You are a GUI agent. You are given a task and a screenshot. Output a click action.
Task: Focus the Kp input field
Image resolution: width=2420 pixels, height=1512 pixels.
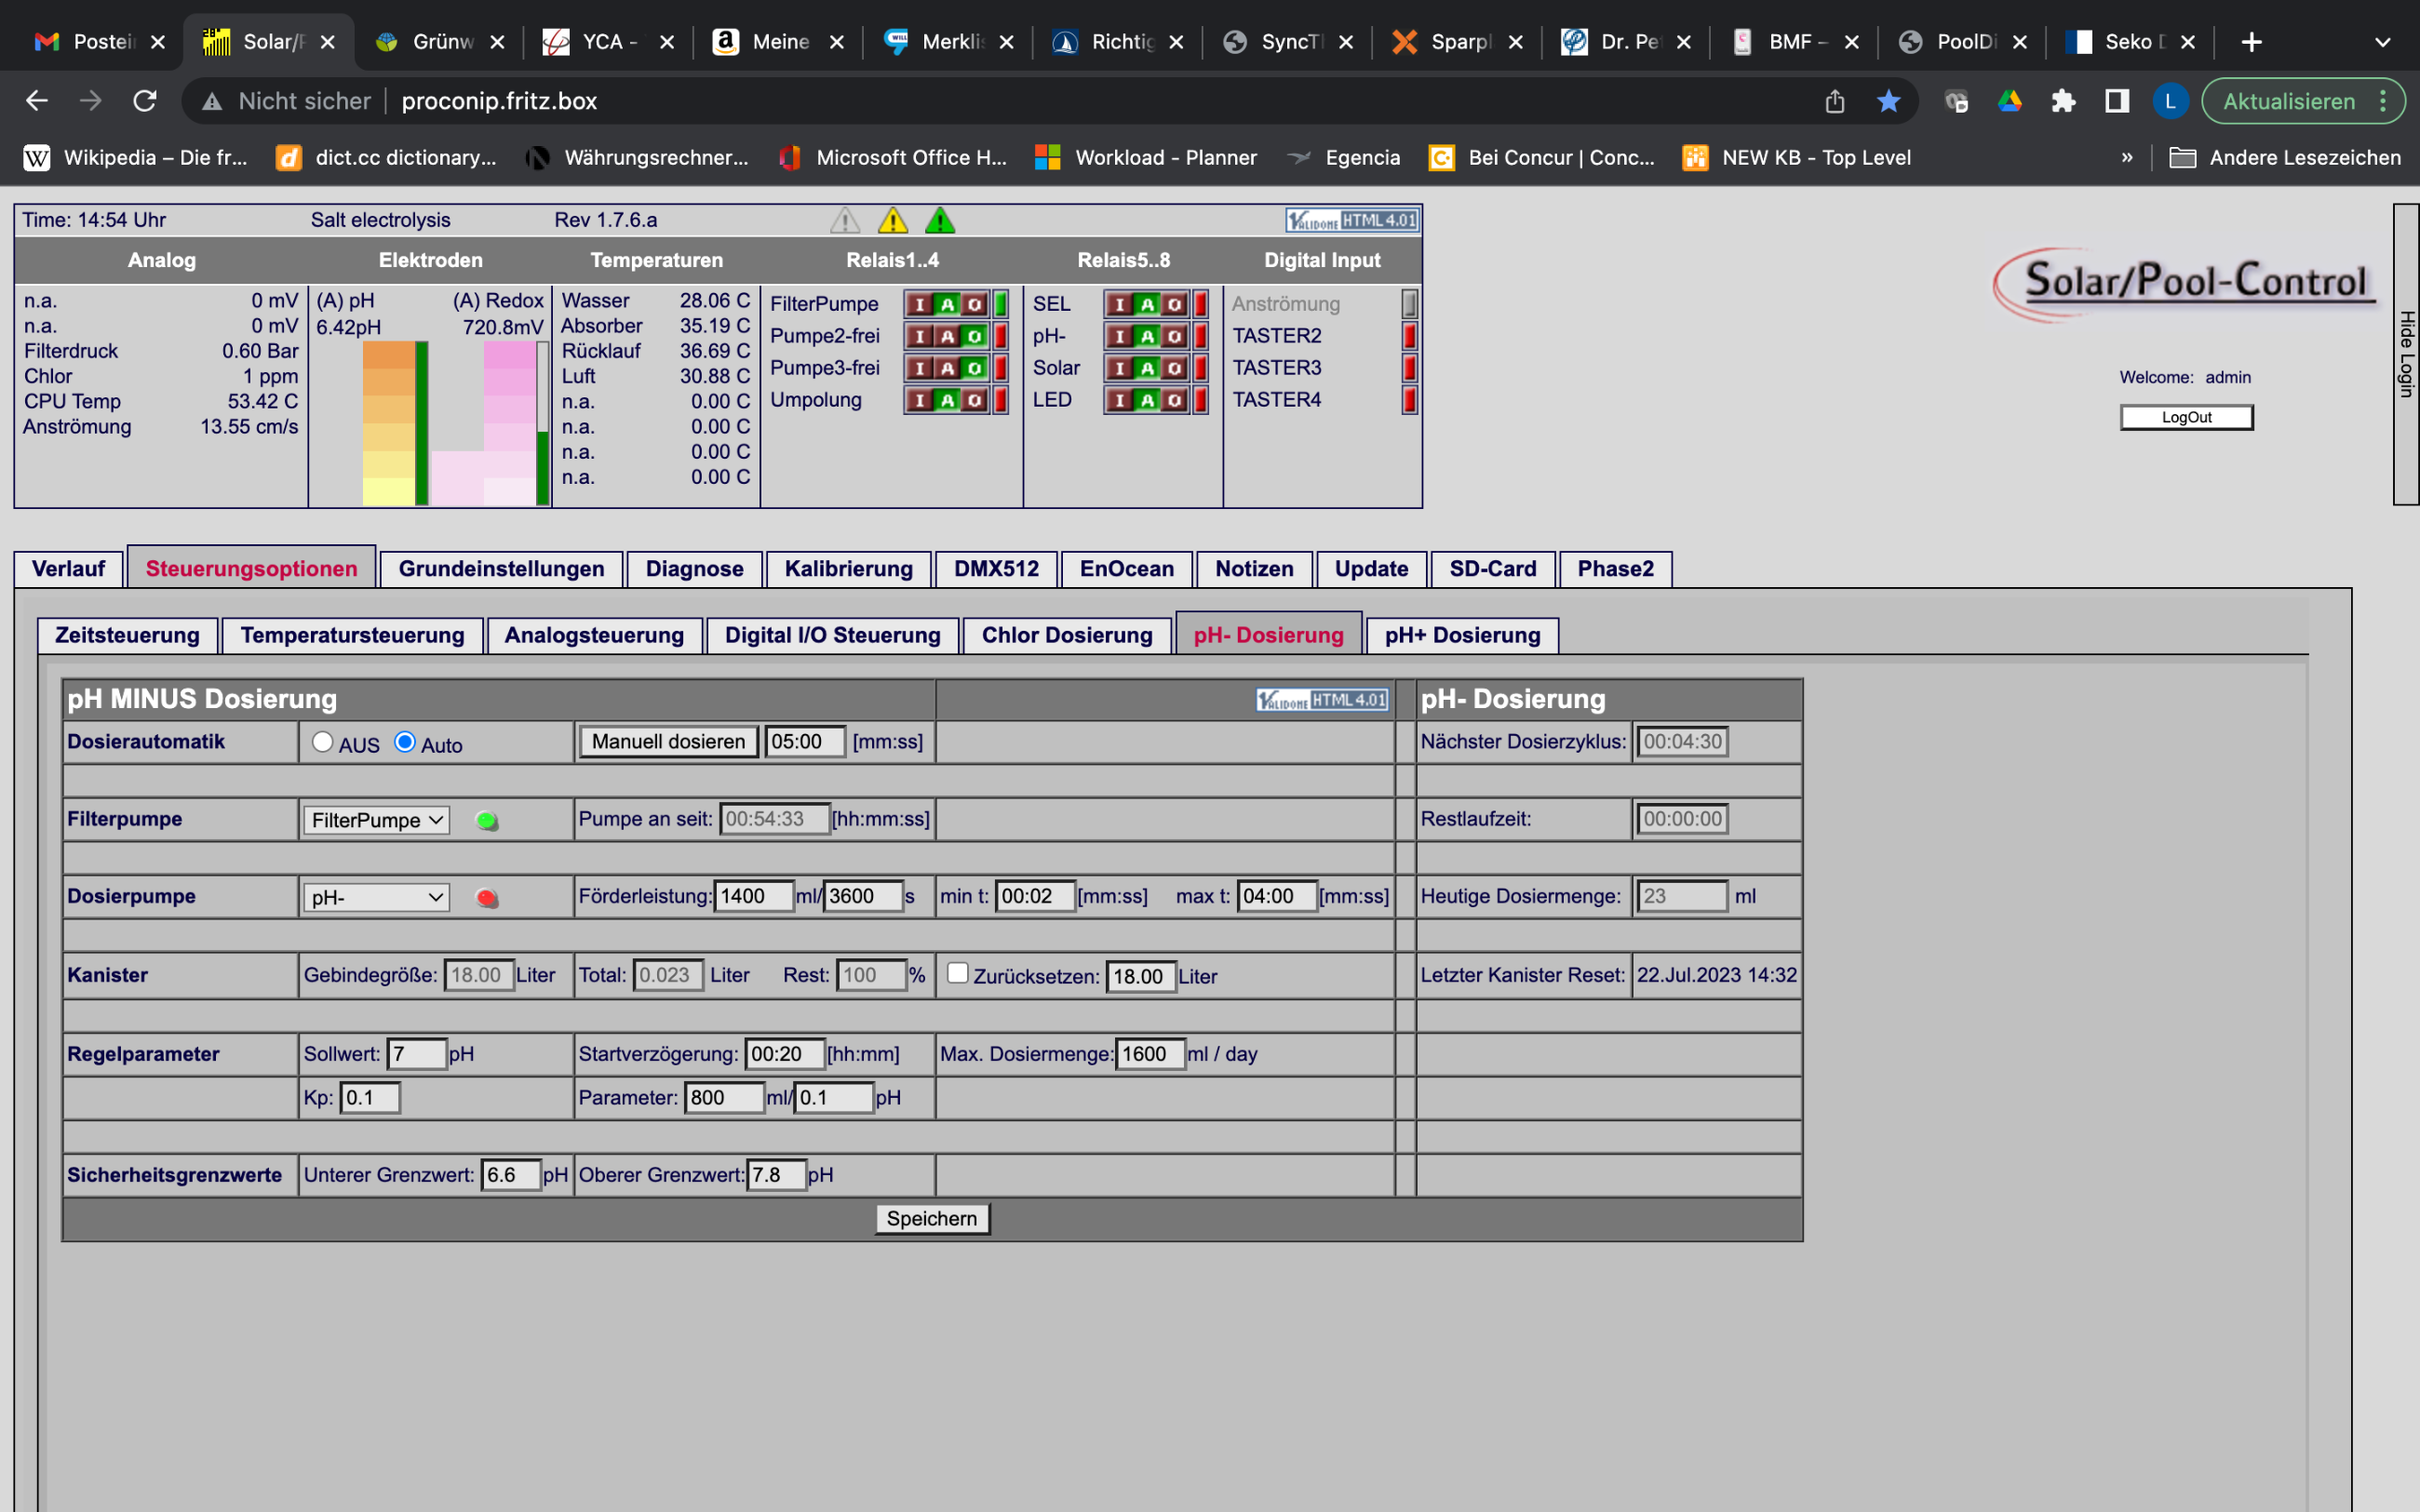[x=370, y=1098]
